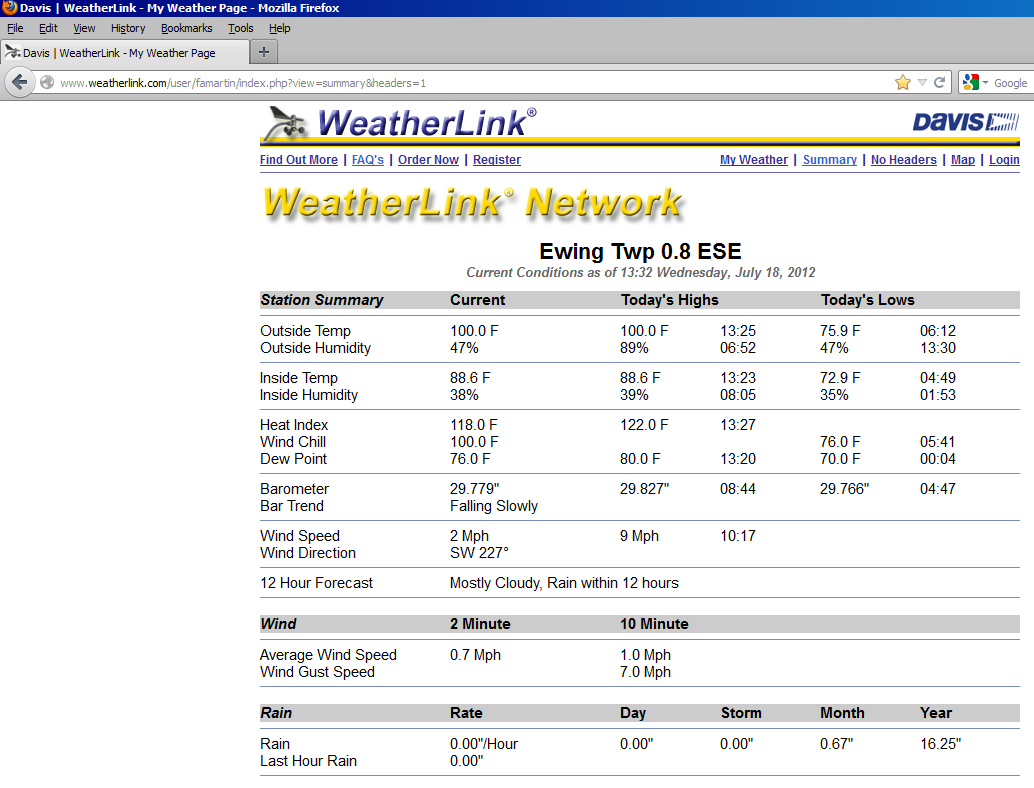Open the History menu
1034x788 pixels.
(x=128, y=29)
